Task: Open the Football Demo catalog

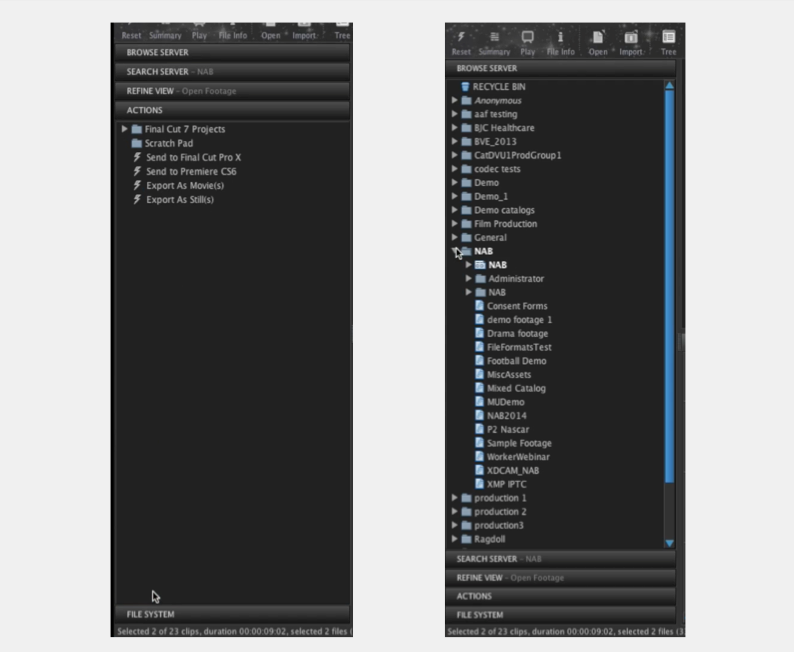Action: (x=510, y=360)
